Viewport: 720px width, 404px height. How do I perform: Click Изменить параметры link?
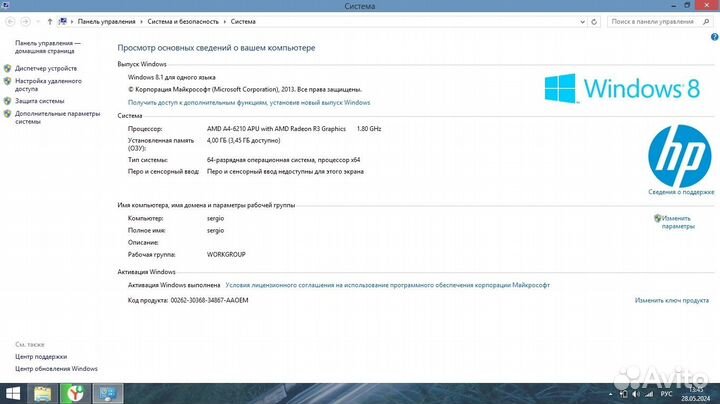(677, 222)
